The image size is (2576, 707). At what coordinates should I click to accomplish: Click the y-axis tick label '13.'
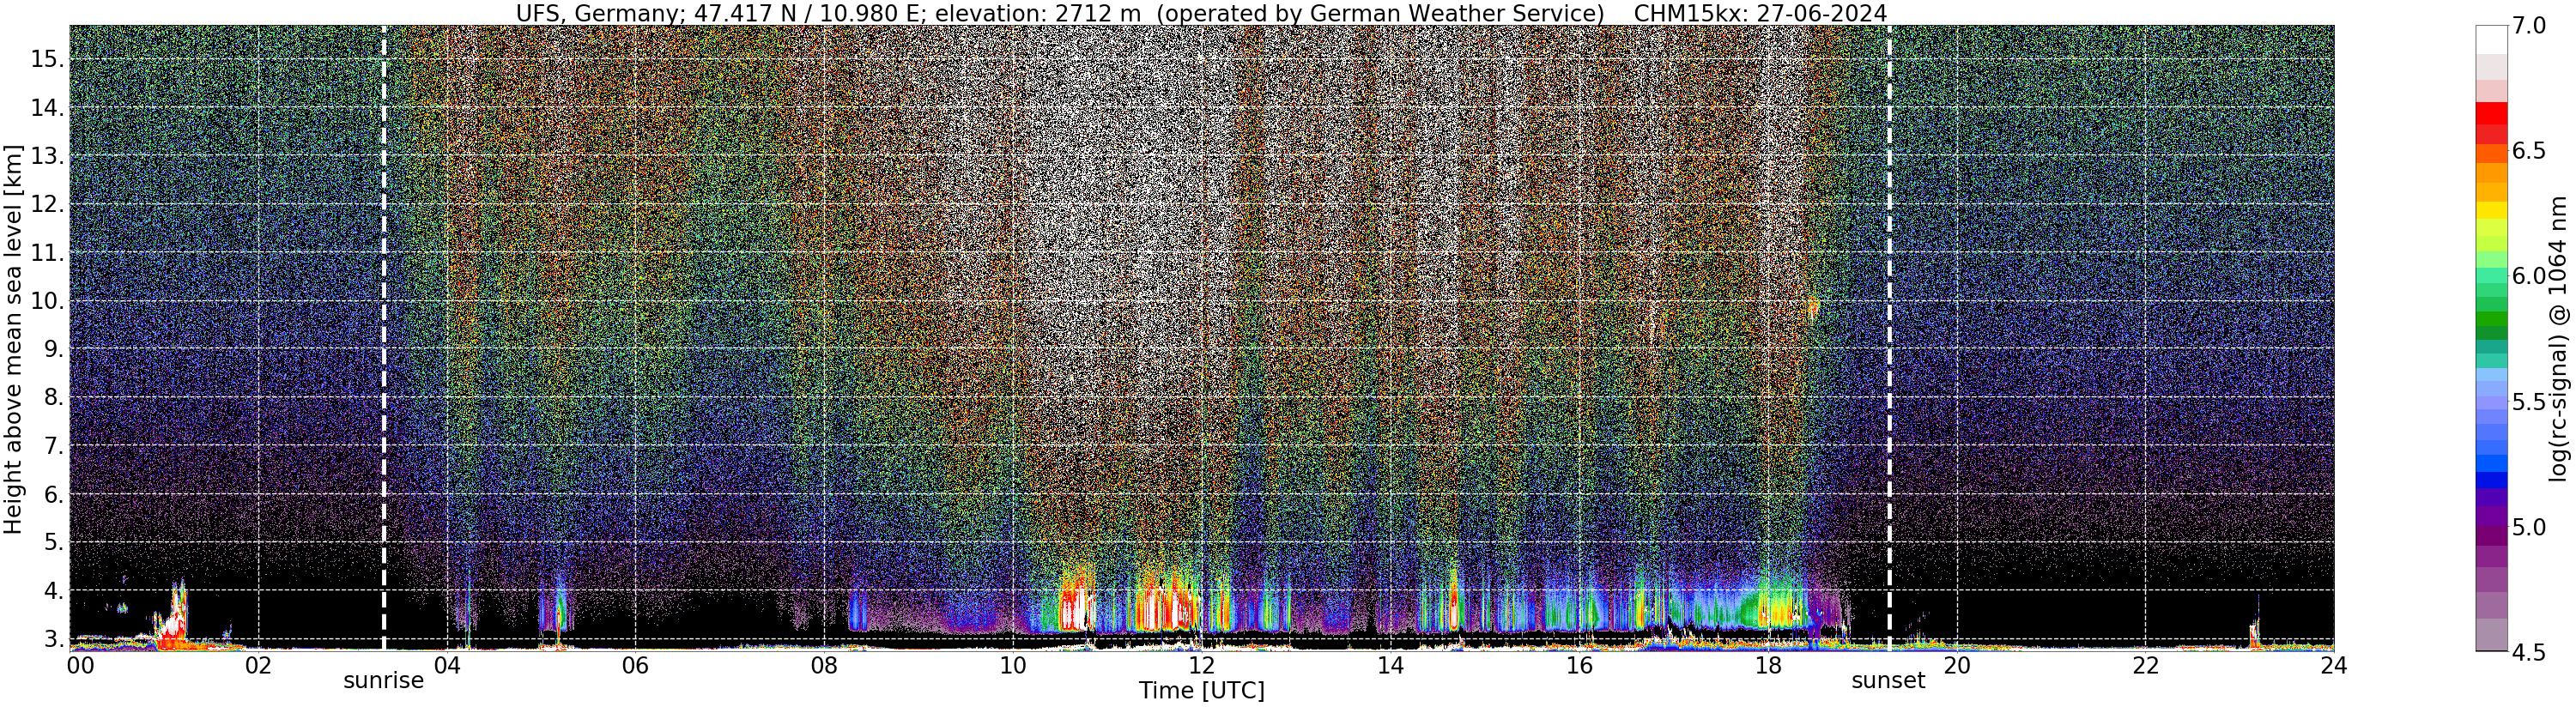(47, 156)
